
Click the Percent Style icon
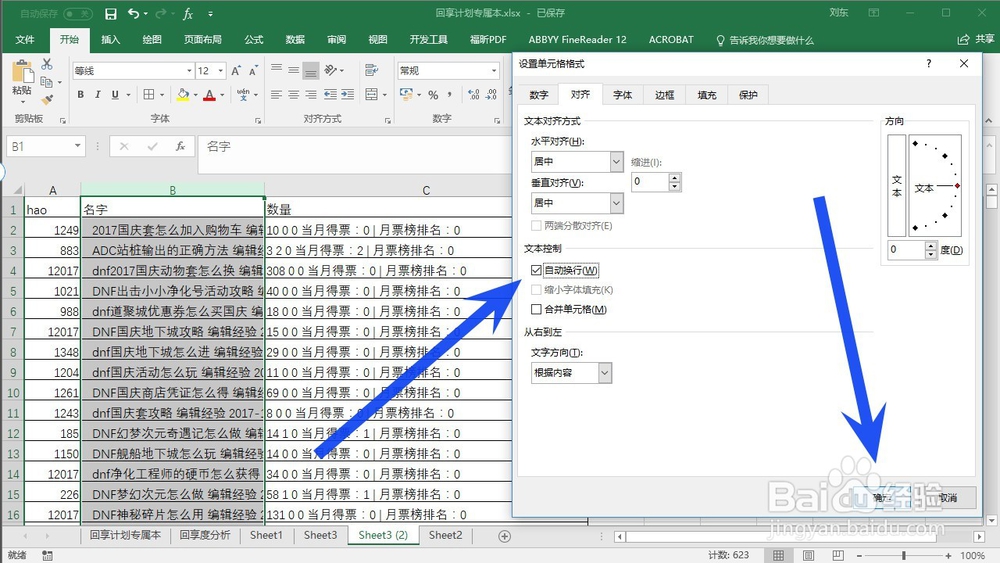[x=433, y=94]
